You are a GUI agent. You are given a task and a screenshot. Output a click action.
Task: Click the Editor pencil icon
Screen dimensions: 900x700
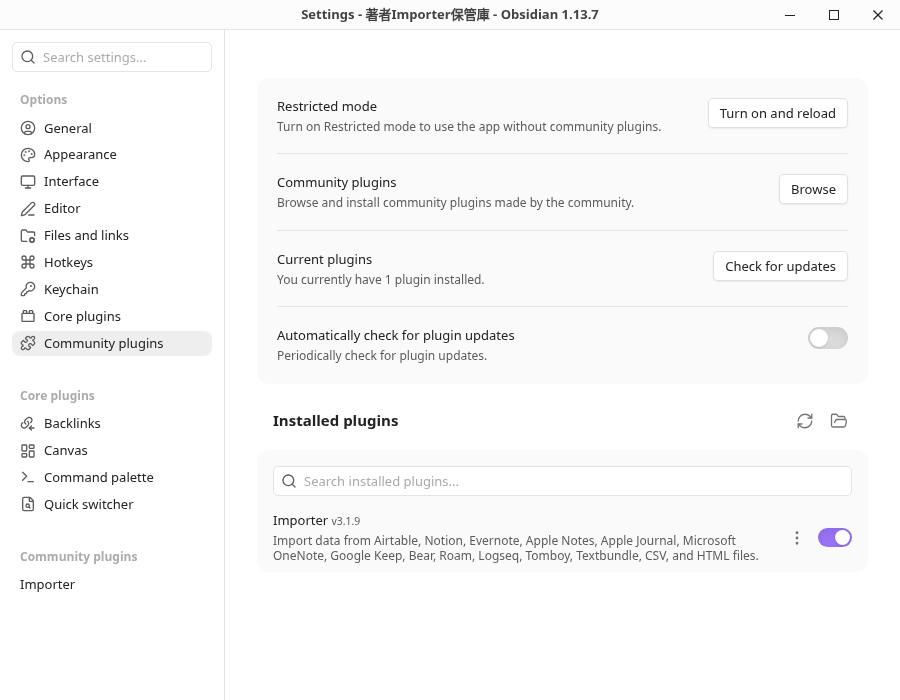[28, 209]
